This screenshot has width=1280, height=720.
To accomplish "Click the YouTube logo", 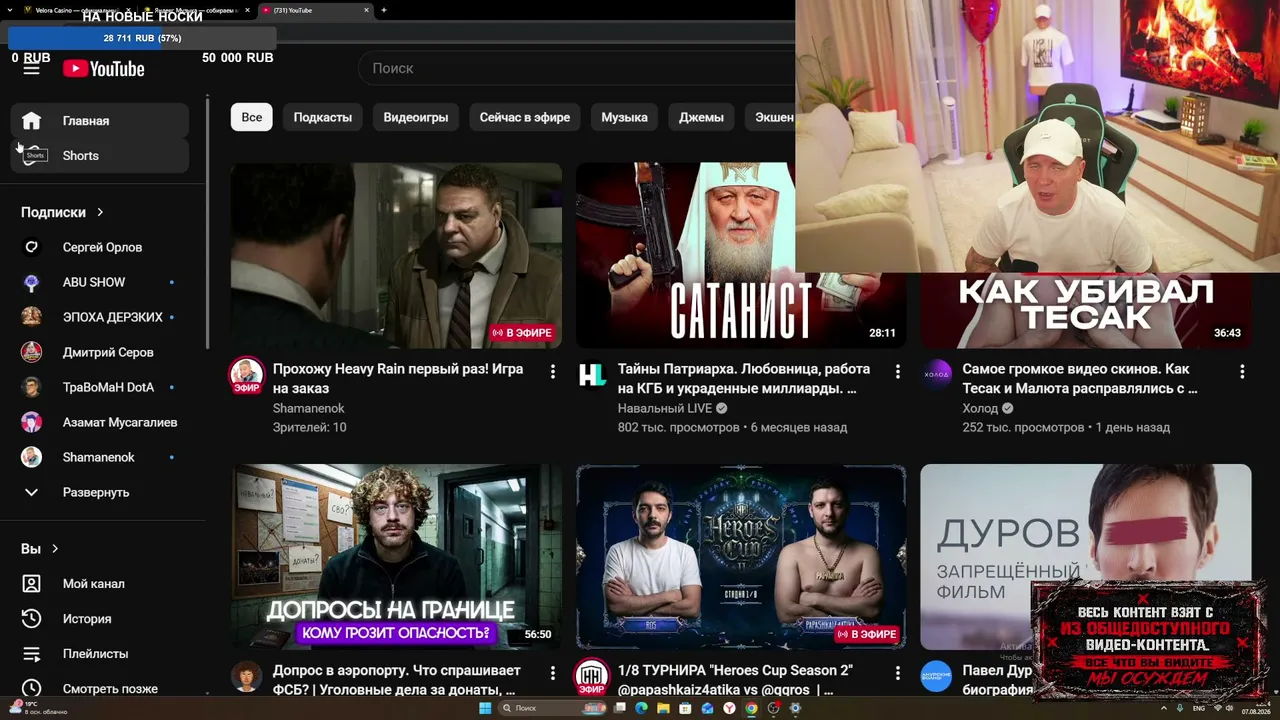I will click(x=104, y=68).
